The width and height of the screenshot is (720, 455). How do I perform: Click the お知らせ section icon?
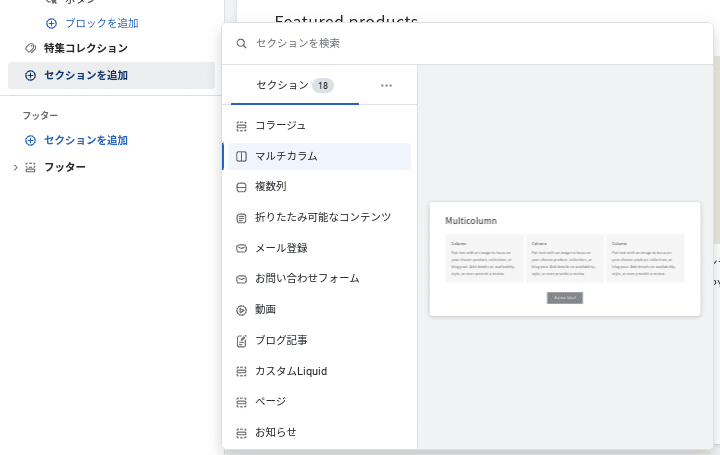pos(241,433)
